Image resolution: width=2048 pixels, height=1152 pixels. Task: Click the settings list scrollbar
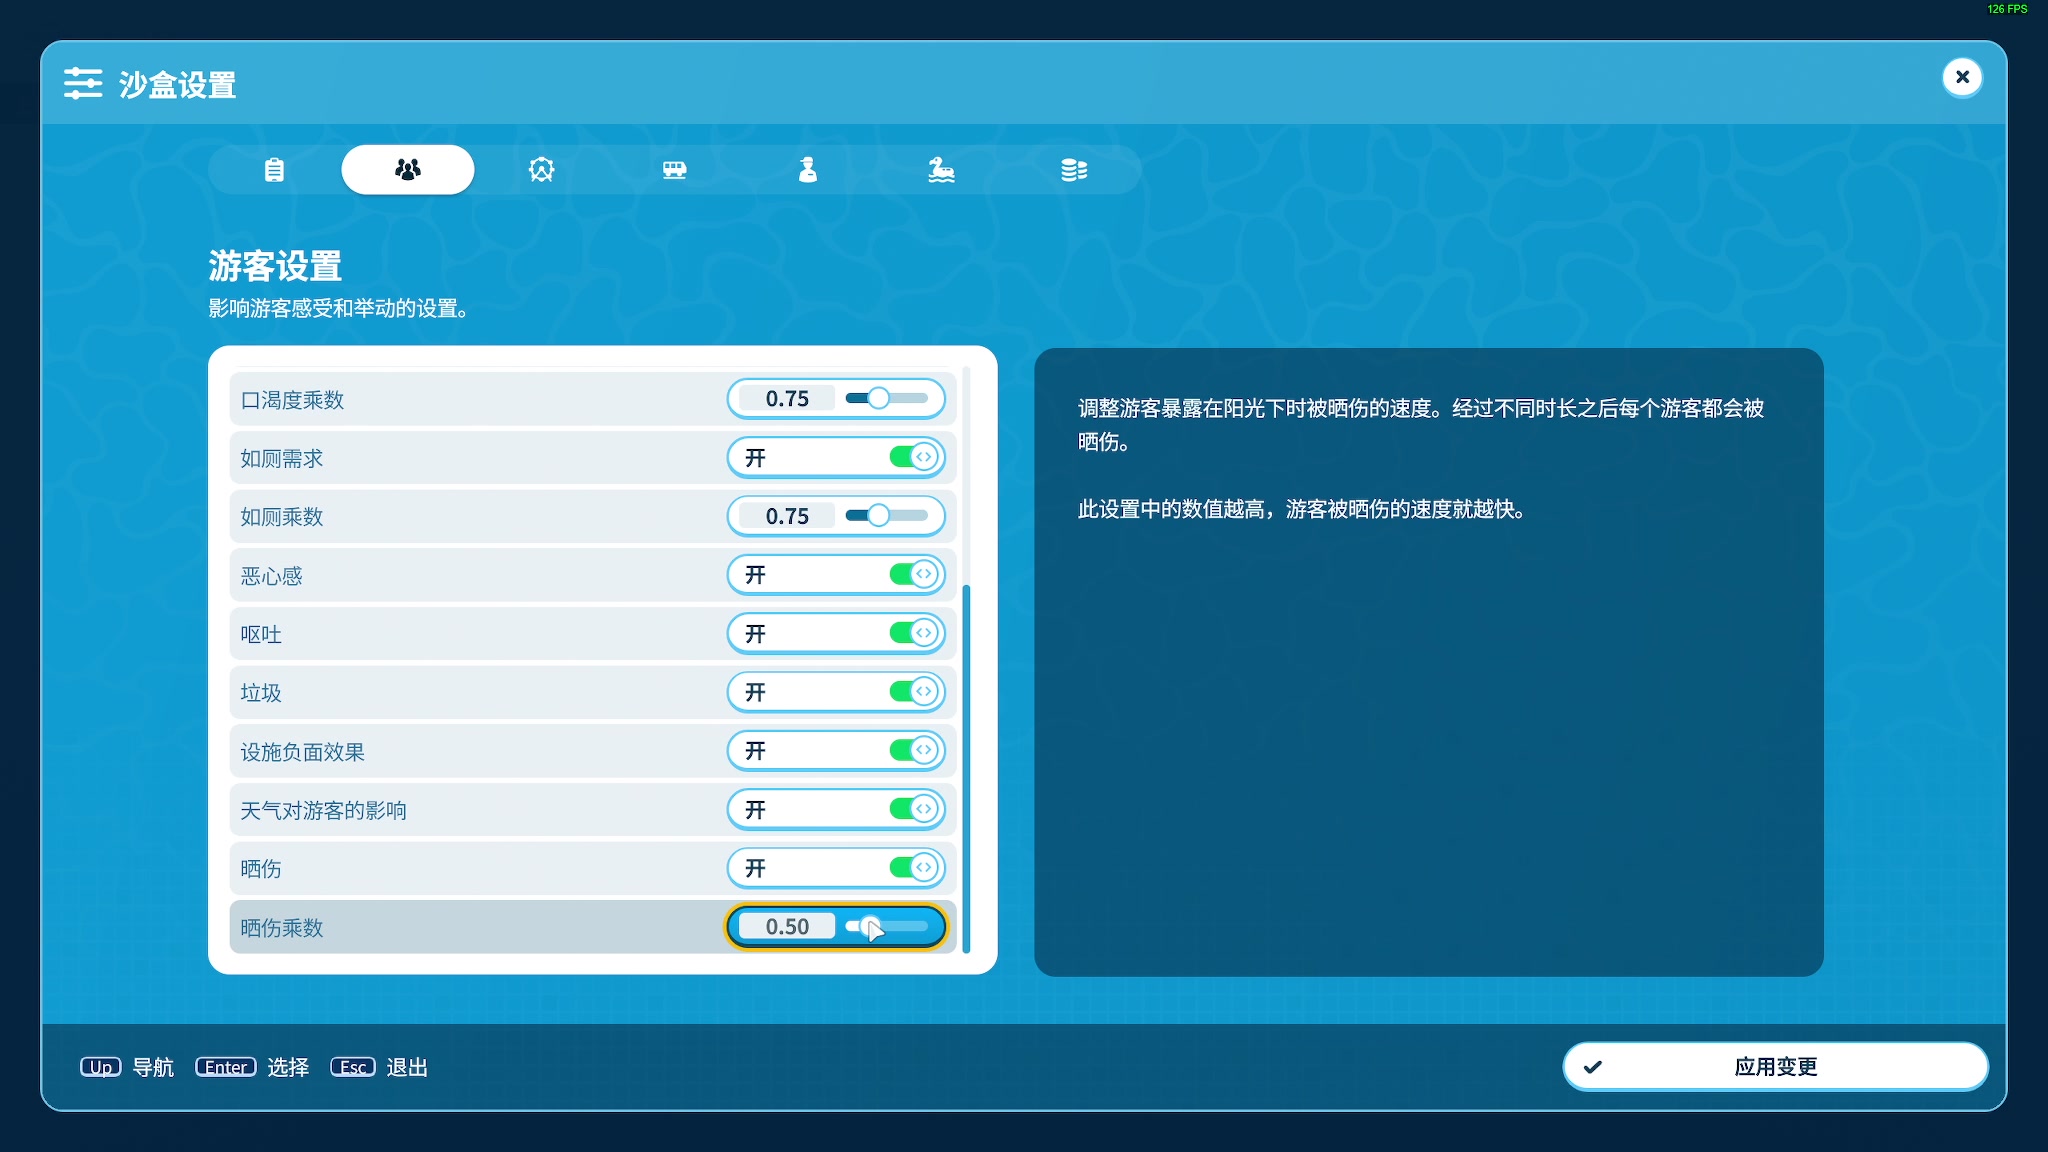(966, 768)
